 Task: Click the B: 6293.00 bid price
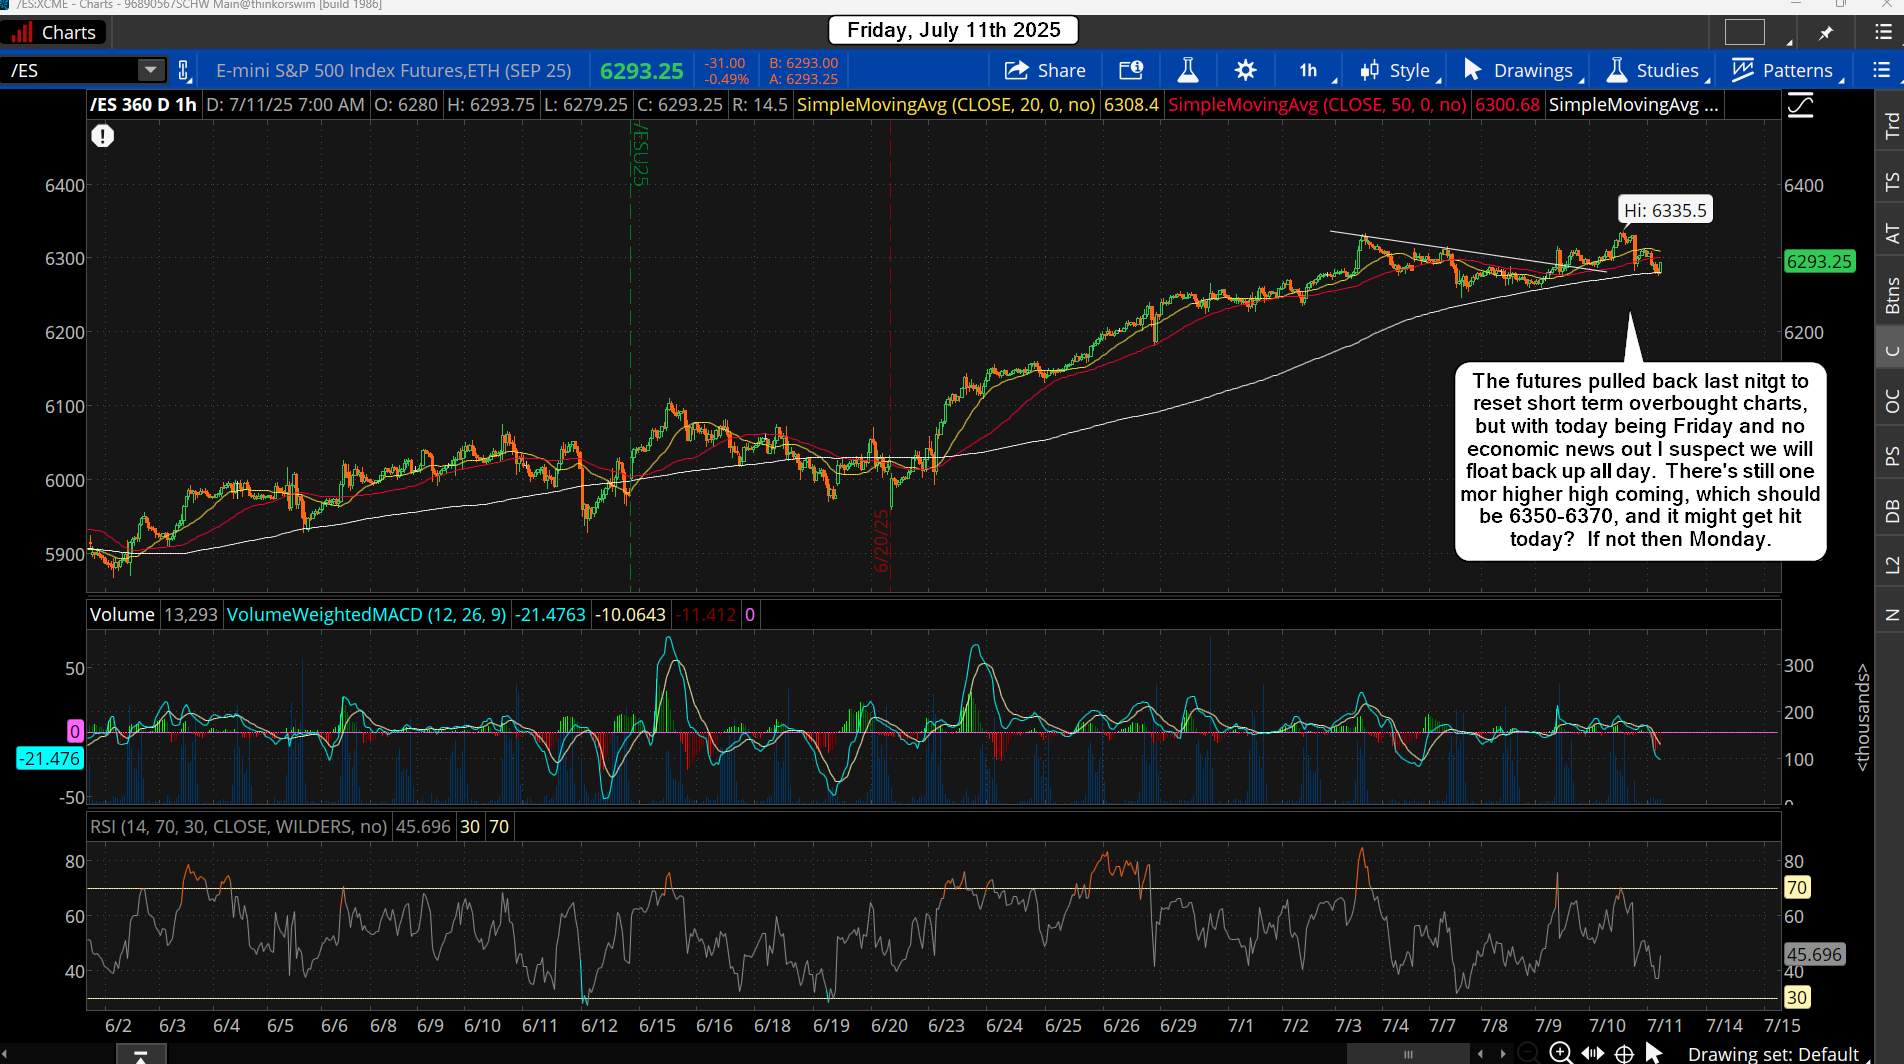click(803, 63)
